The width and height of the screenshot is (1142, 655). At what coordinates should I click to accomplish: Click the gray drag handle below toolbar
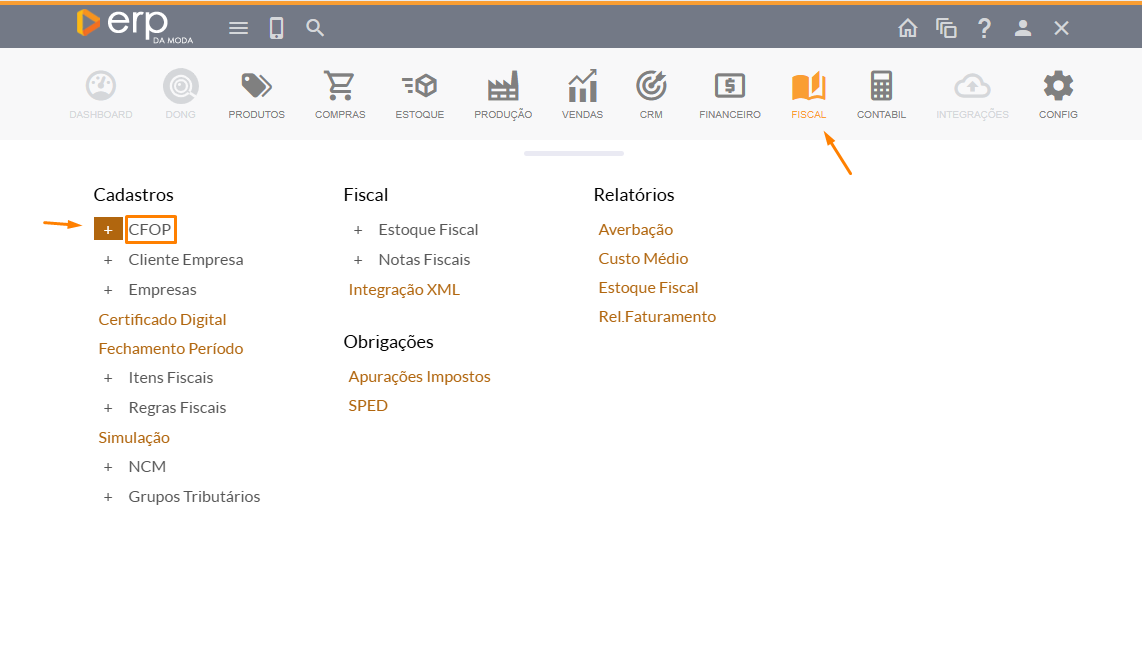pyautogui.click(x=573, y=154)
